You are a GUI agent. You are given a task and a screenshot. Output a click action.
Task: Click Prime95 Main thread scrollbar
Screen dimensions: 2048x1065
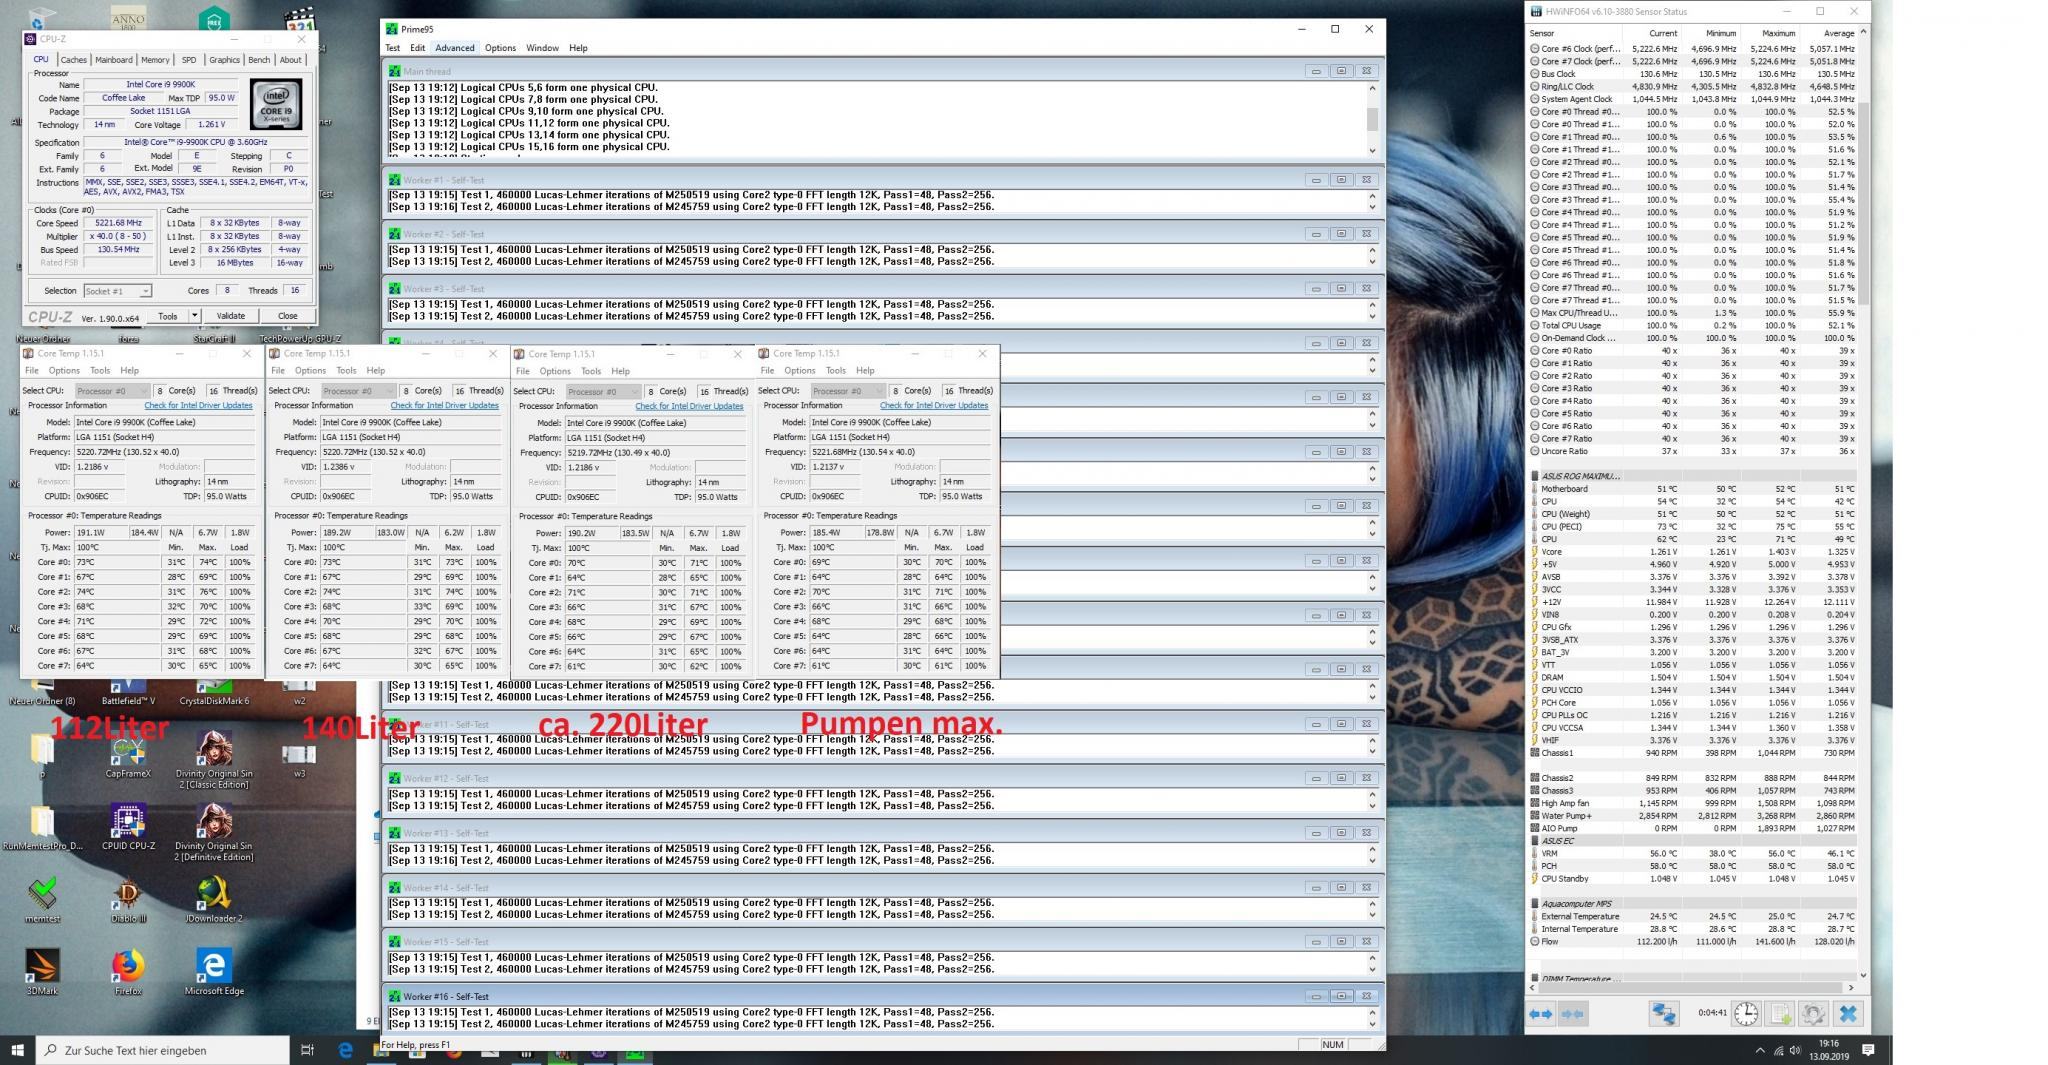[1372, 119]
